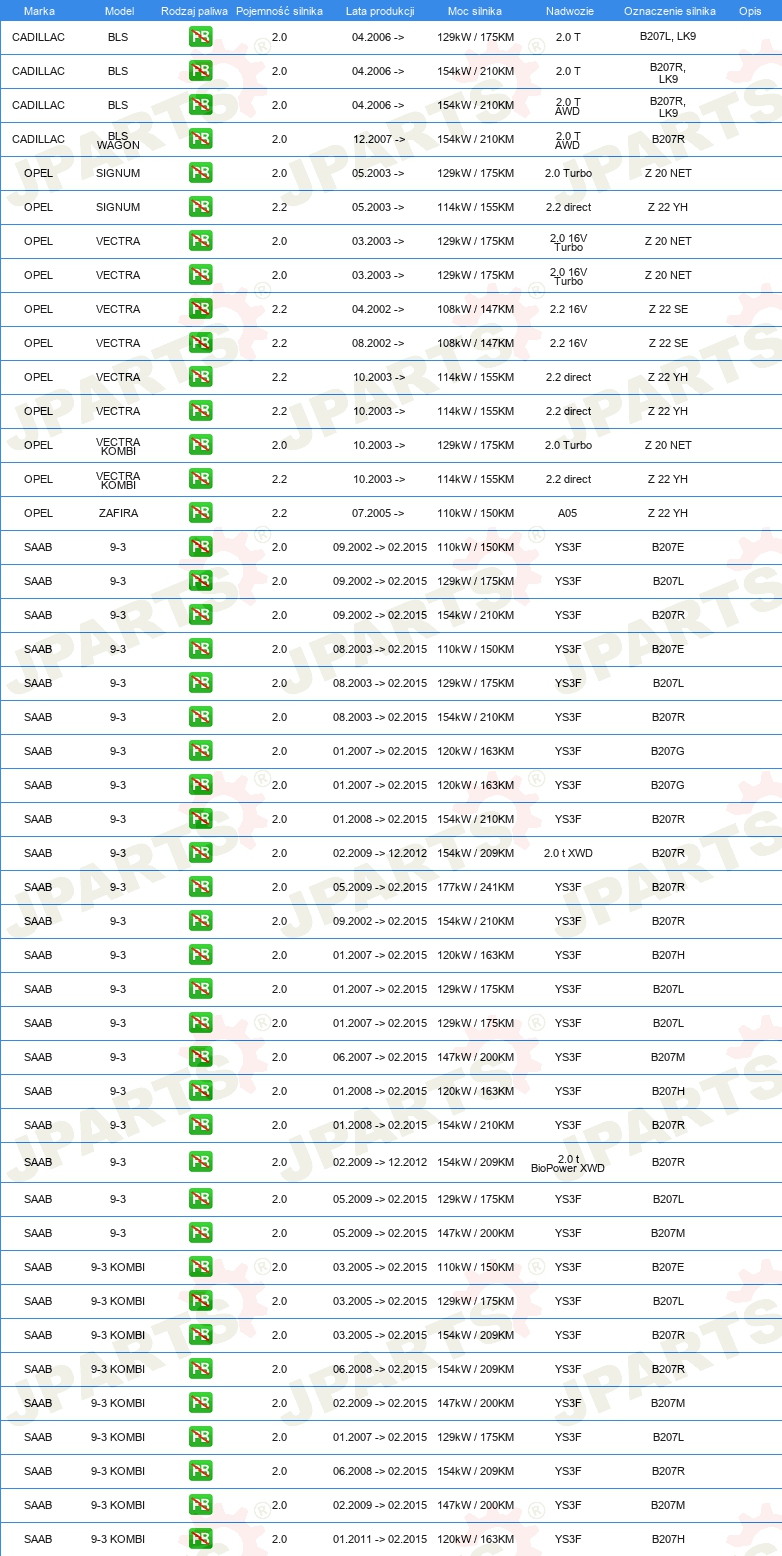Click the '06.2007 -> 02.2015' date cell
The height and width of the screenshot is (1556, 782).
(x=380, y=1057)
